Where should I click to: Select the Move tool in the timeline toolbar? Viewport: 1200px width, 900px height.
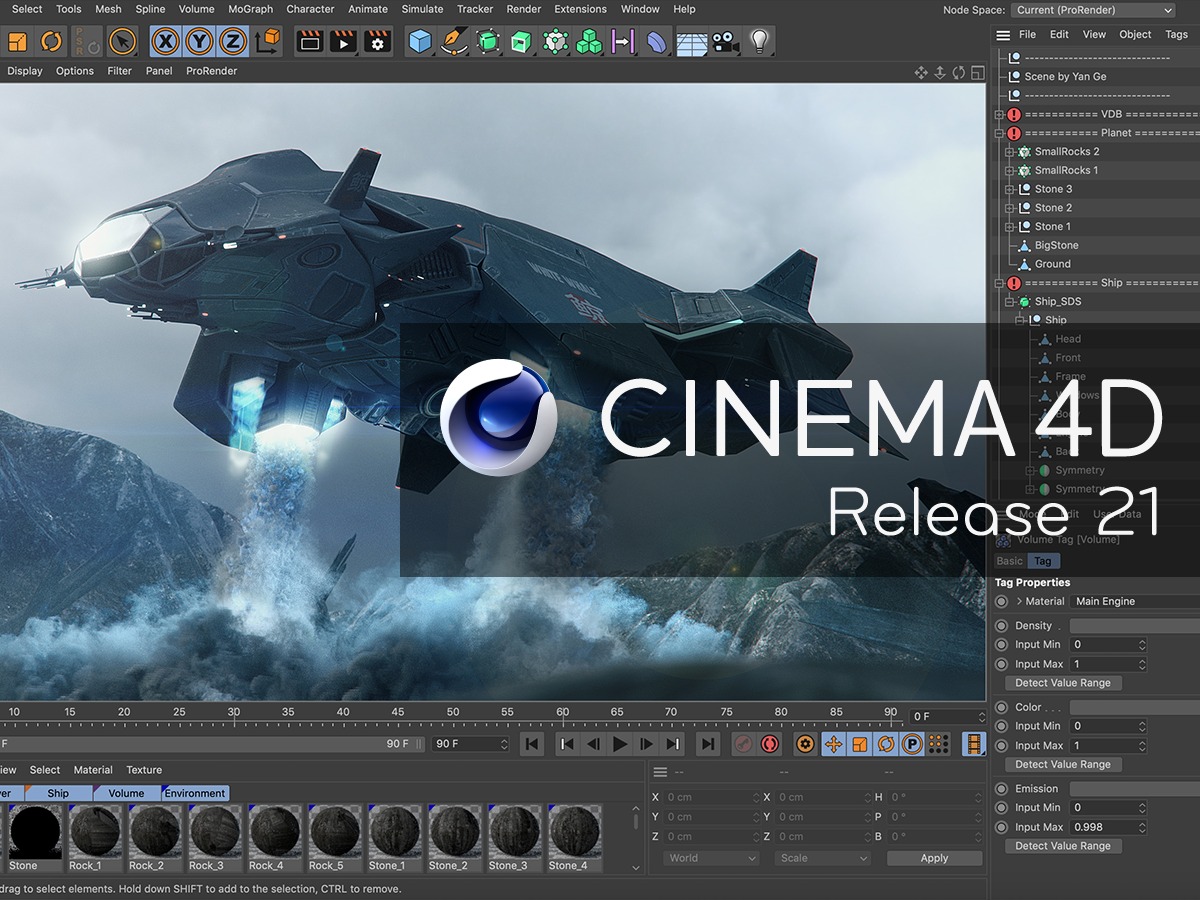pos(836,743)
